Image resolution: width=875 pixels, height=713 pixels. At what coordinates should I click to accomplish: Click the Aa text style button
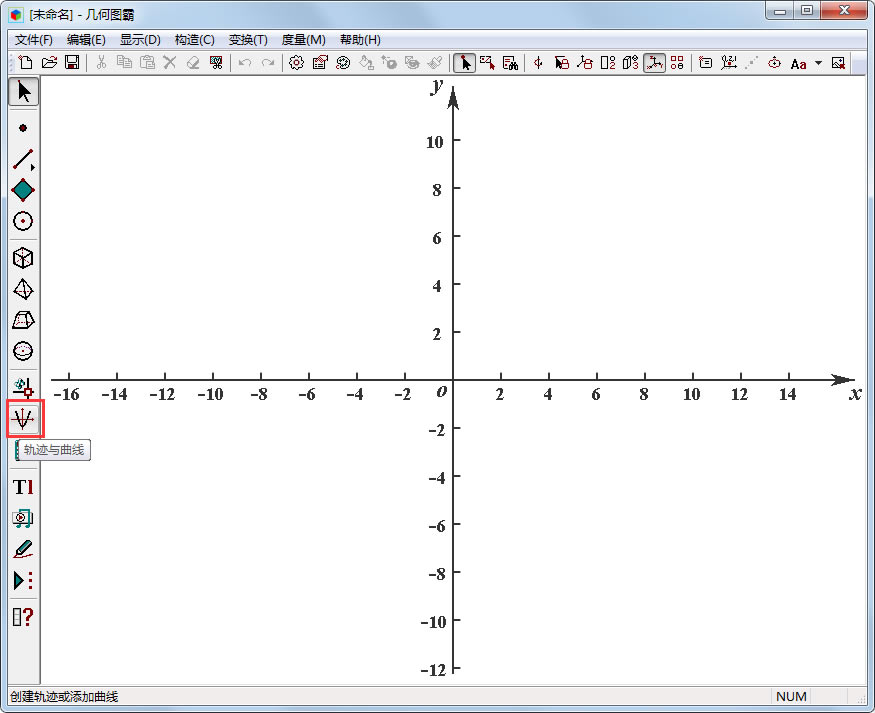798,63
